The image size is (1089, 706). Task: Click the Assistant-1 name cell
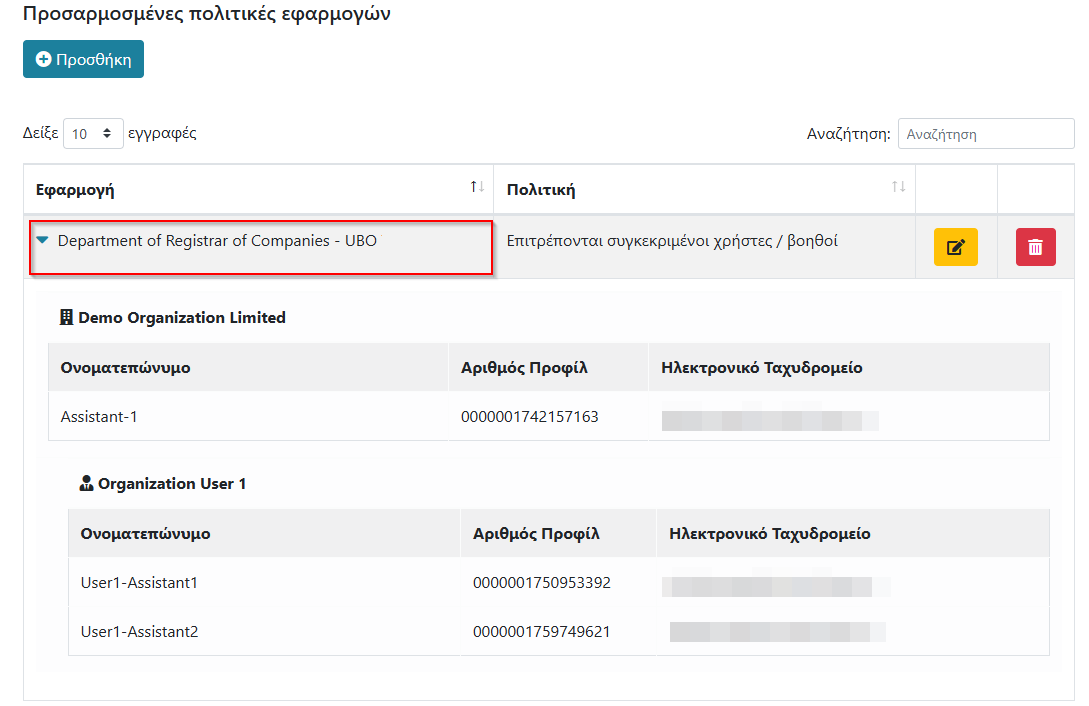pos(99,416)
